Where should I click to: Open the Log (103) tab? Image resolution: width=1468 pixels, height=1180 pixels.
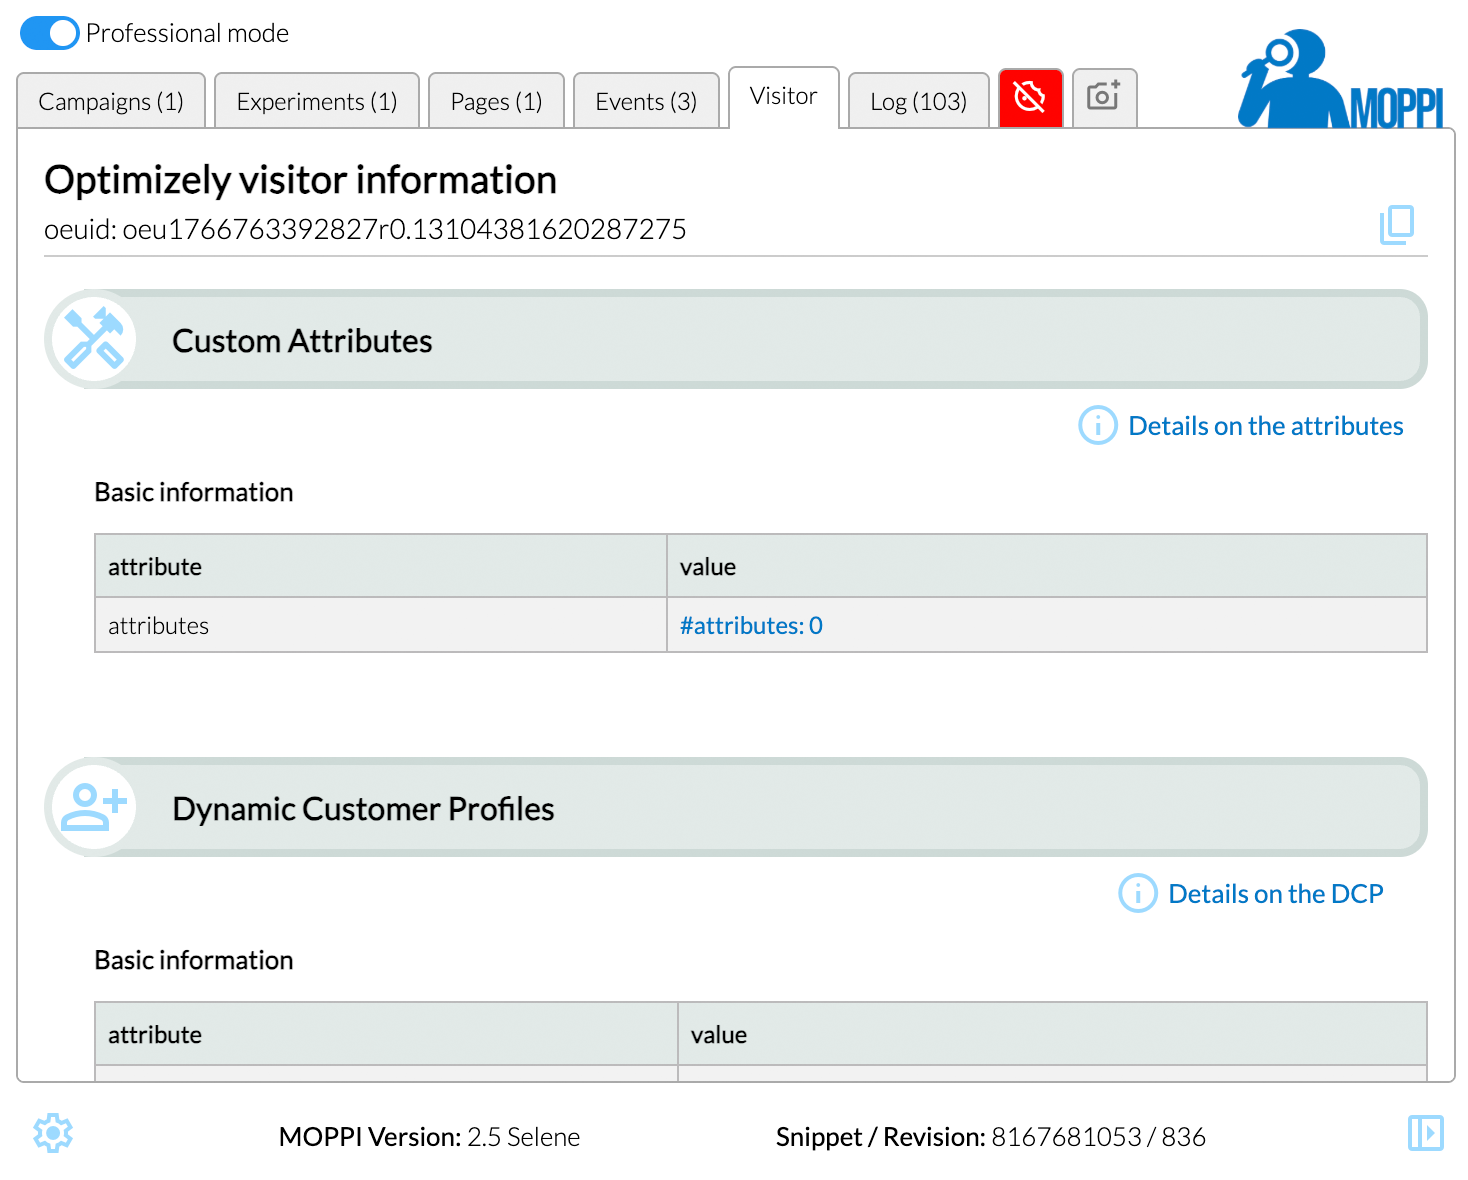(x=918, y=101)
